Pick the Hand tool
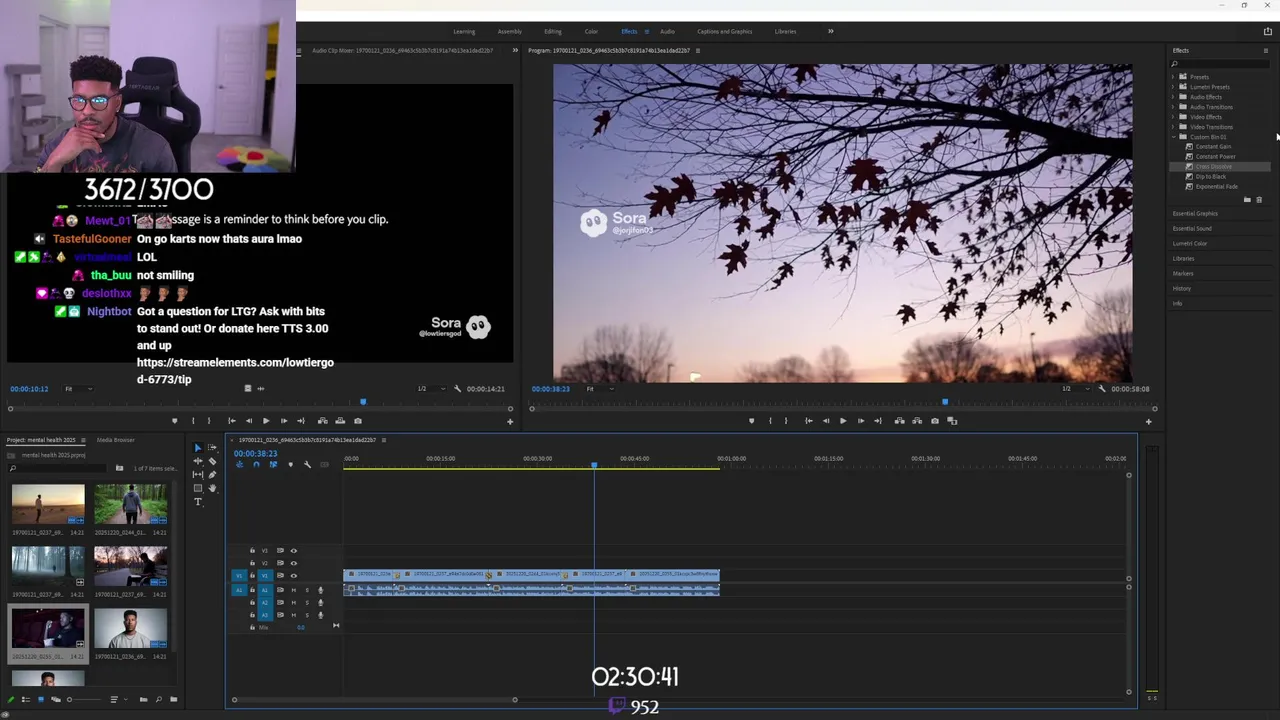1280x720 pixels. [212, 488]
